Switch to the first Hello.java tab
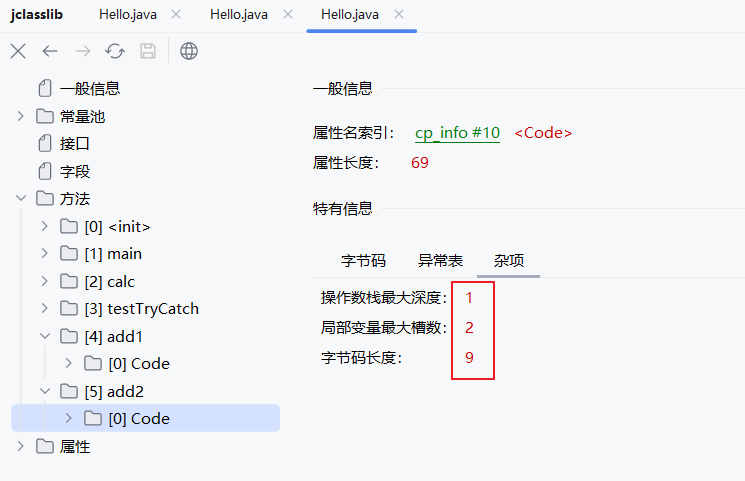Viewport: 745px width, 481px height. click(128, 15)
